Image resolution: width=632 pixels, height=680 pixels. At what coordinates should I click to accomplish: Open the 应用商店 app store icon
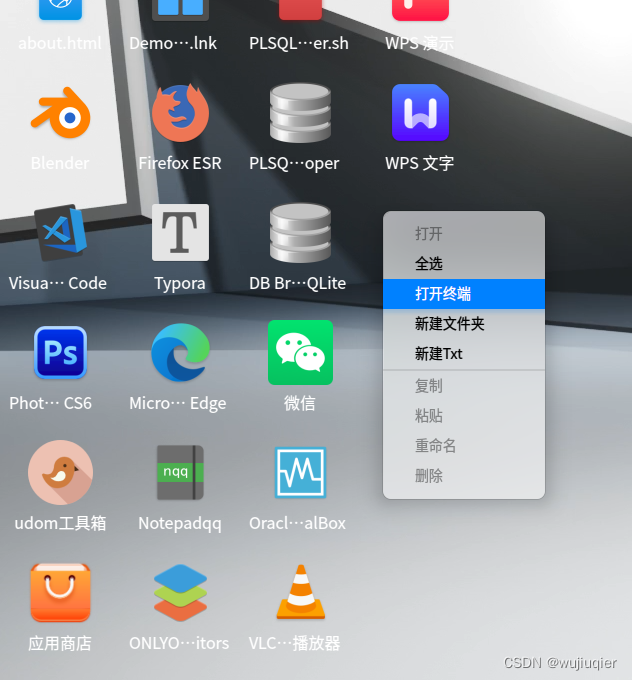click(x=60, y=592)
